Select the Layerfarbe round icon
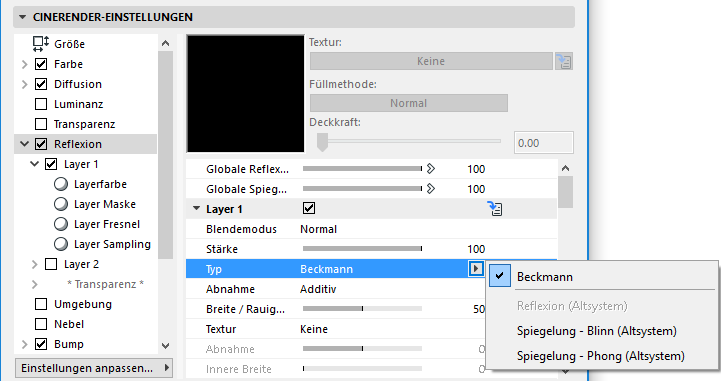 61,184
